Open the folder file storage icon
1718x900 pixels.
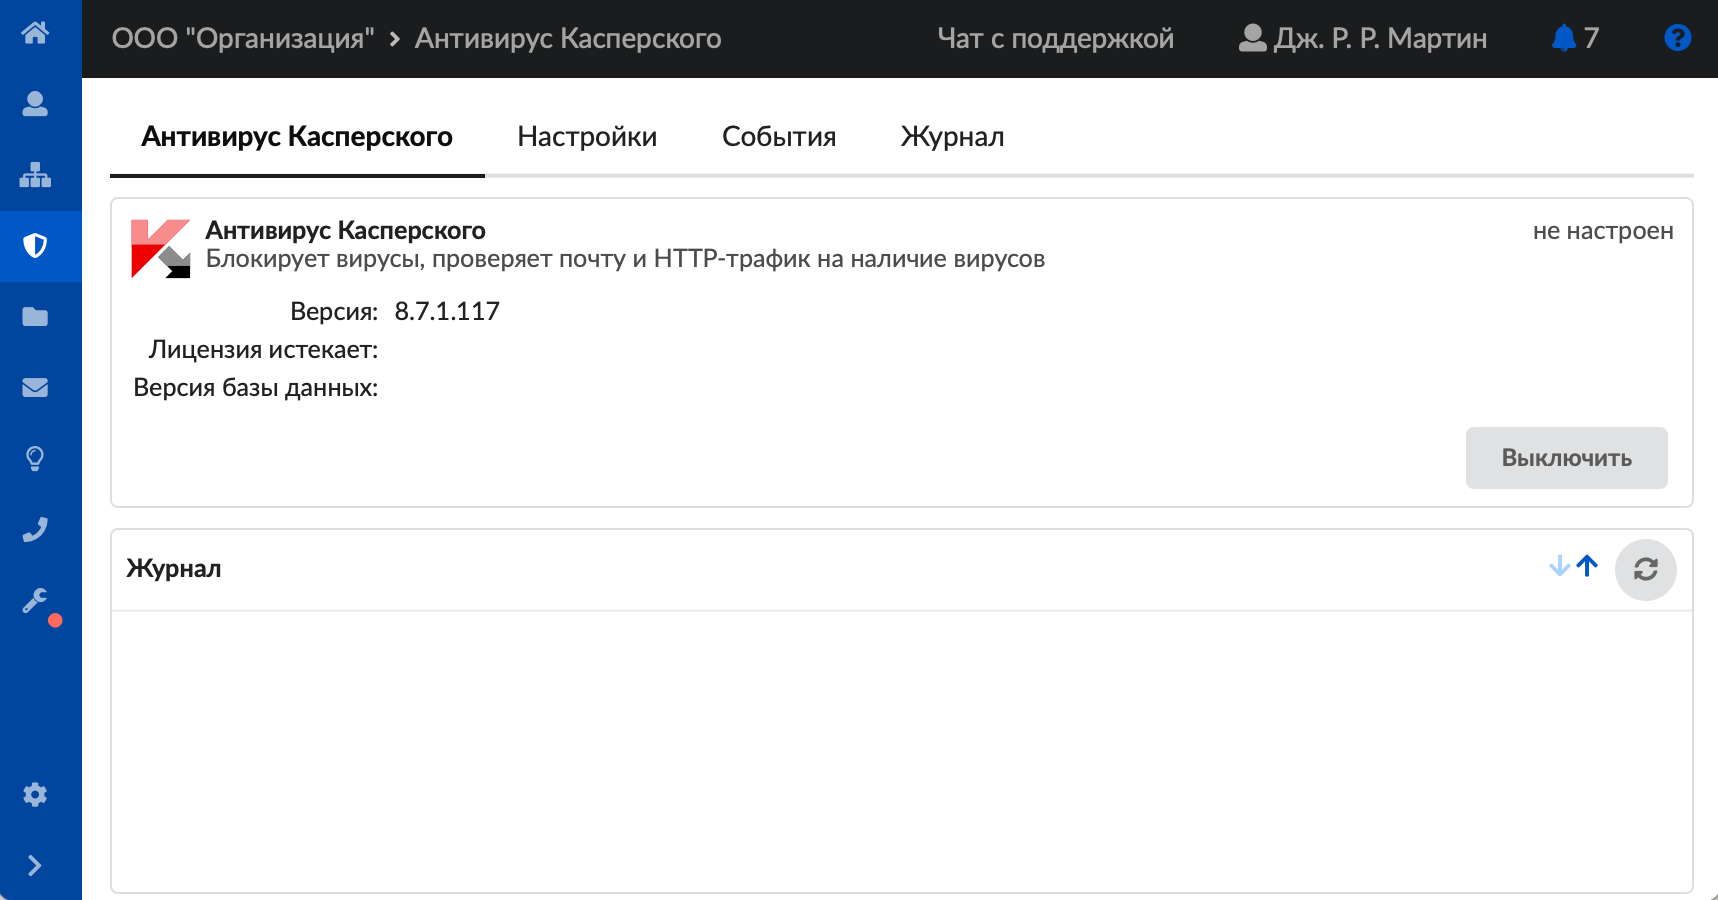[35, 317]
